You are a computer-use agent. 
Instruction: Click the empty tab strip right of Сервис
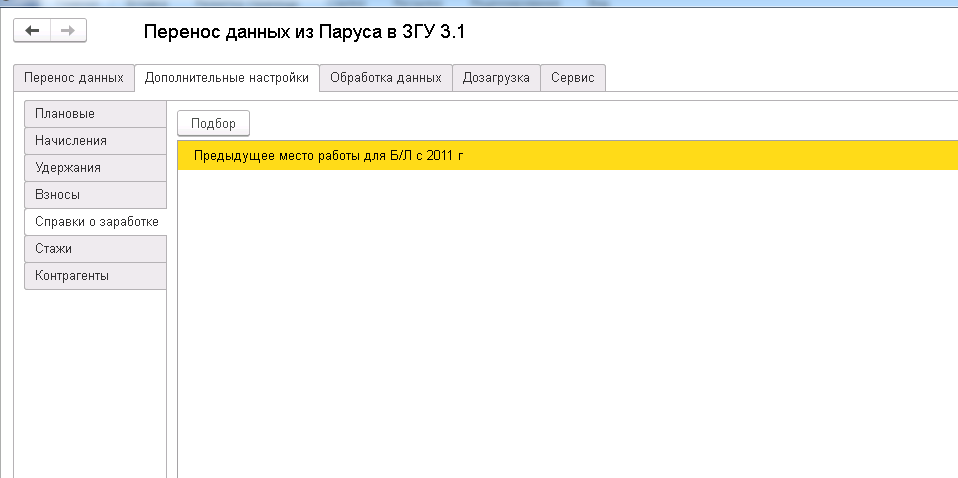(780, 78)
